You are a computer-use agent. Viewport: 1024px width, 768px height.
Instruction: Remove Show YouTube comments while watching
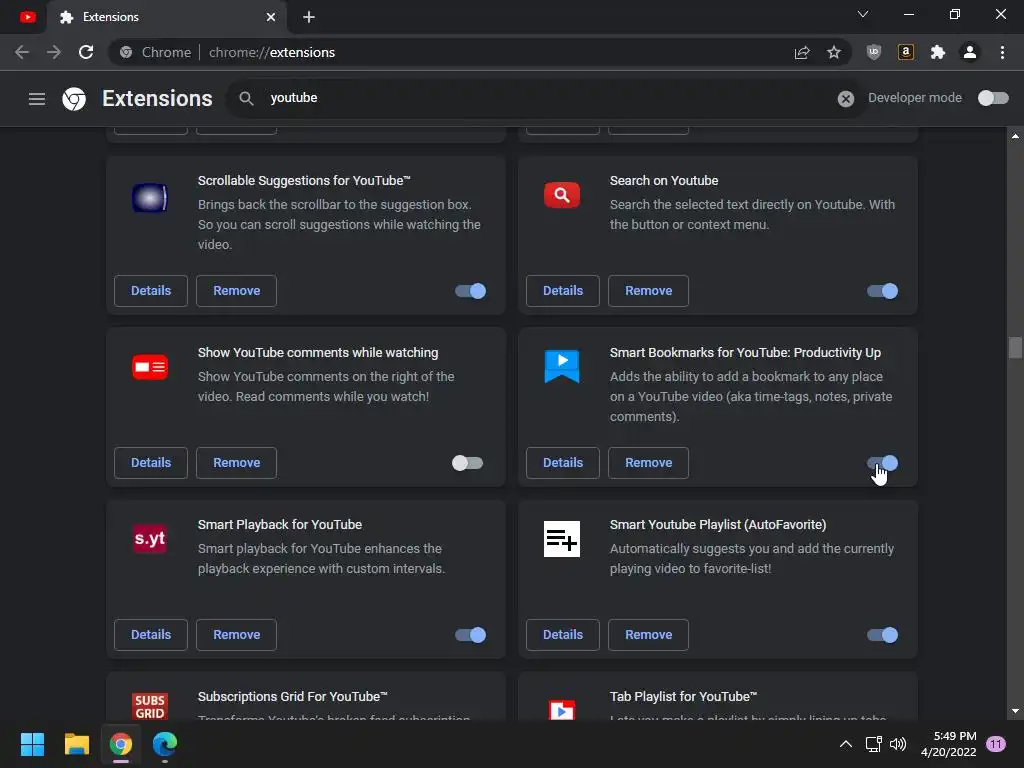(236, 462)
